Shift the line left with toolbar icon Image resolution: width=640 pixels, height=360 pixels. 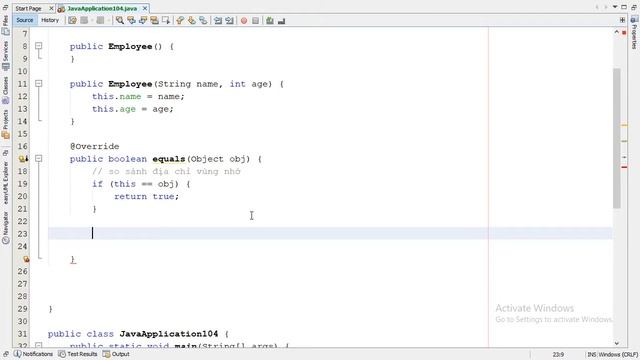point(218,20)
